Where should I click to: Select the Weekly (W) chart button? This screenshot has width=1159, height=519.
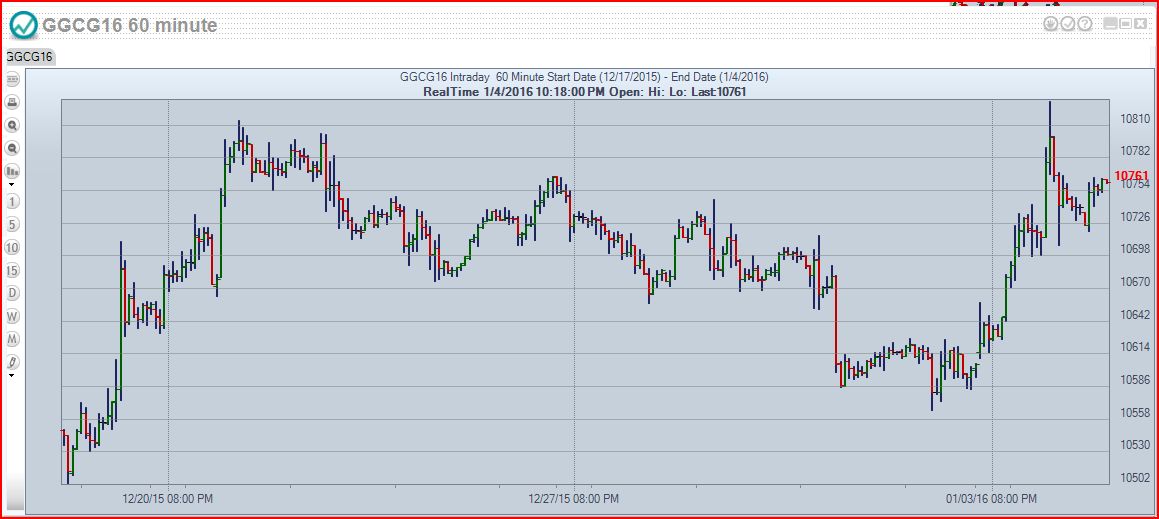click(x=13, y=316)
